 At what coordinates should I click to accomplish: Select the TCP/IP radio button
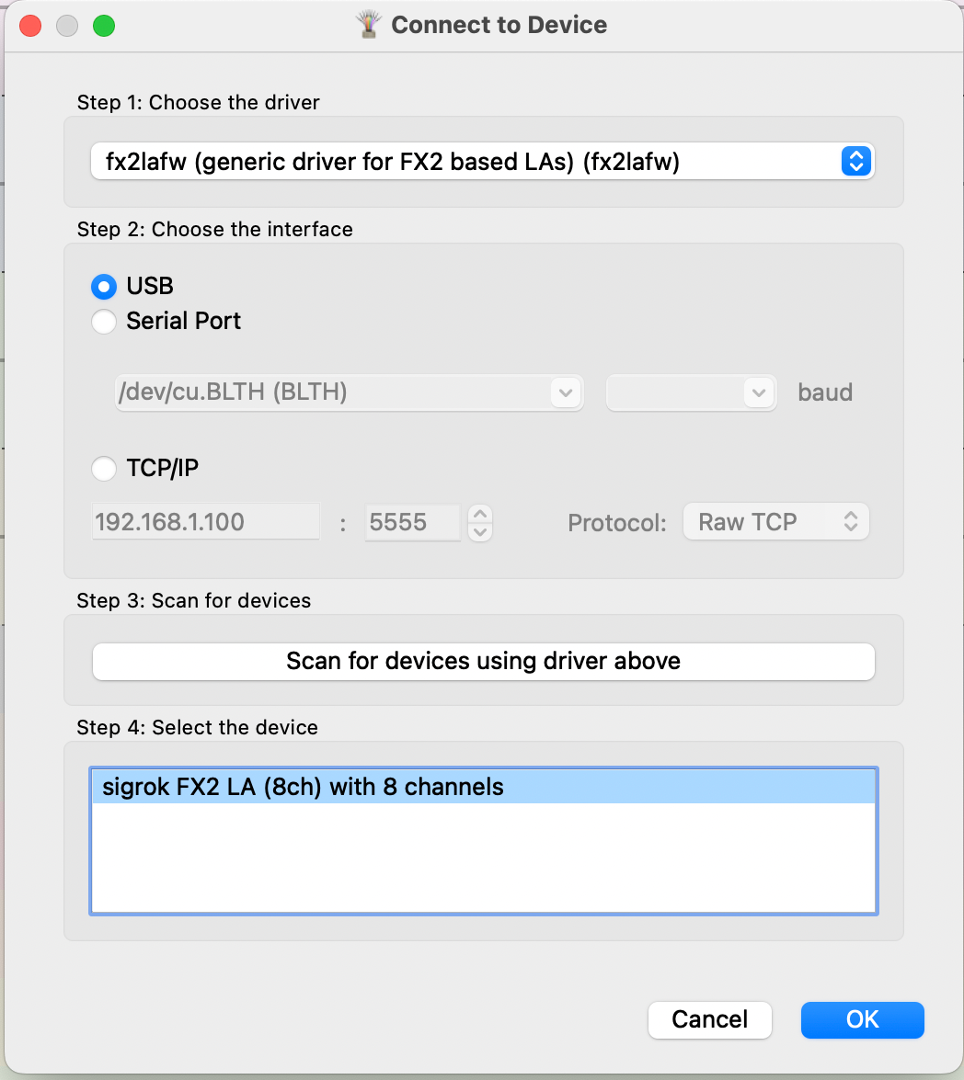pos(104,468)
